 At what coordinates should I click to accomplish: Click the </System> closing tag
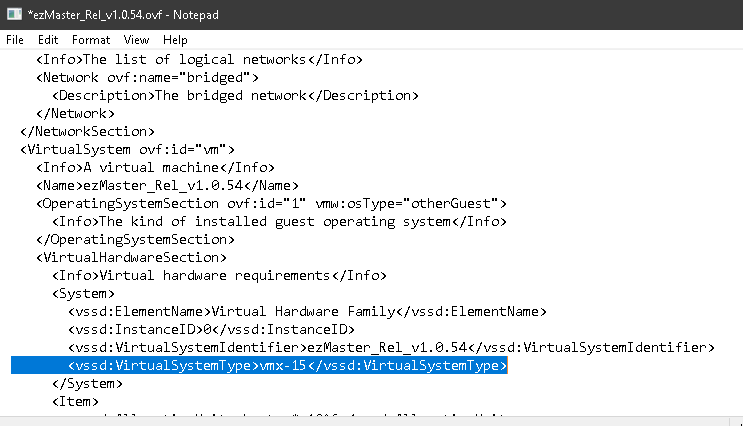[87, 384]
